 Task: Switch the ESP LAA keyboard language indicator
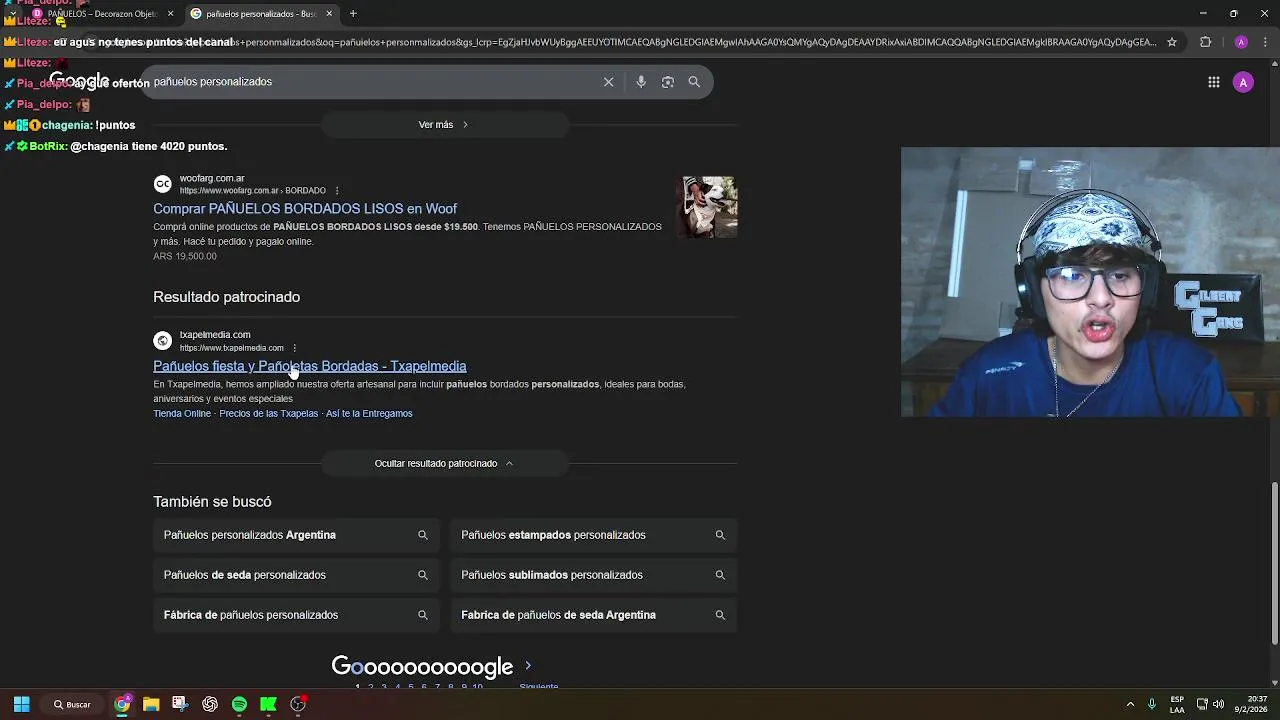point(1177,704)
